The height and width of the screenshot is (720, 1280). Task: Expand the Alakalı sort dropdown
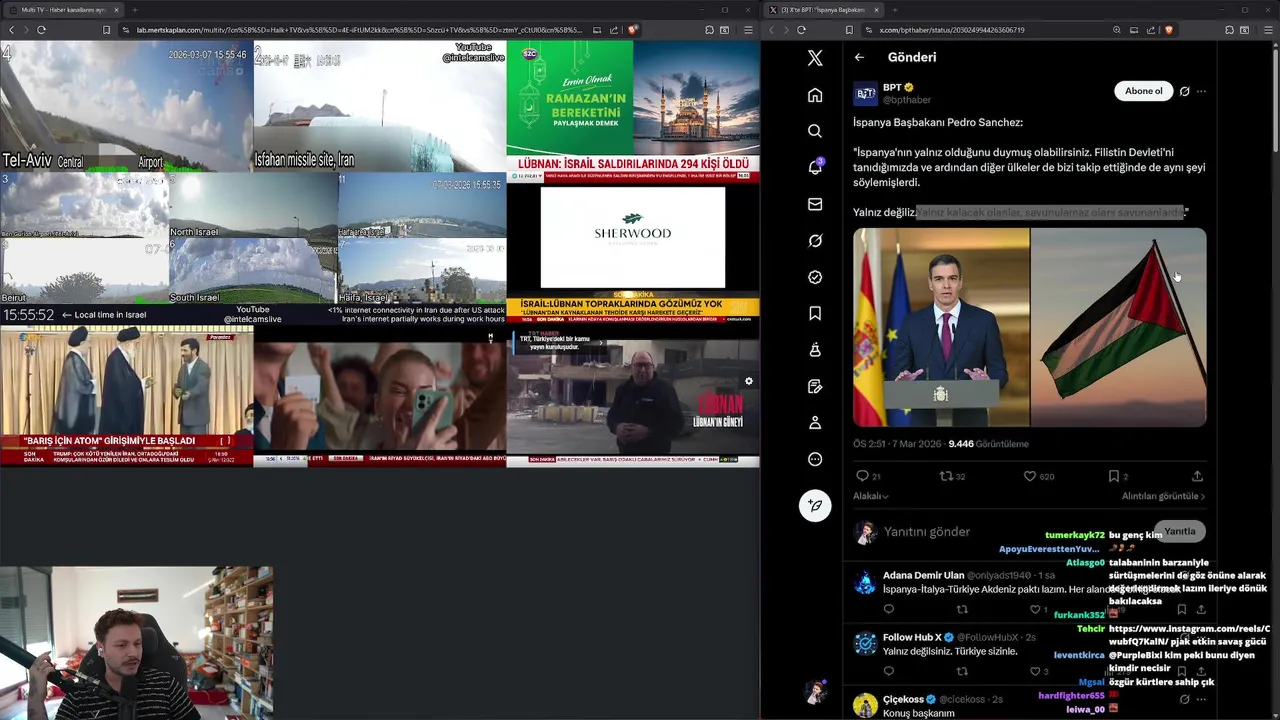(870, 496)
